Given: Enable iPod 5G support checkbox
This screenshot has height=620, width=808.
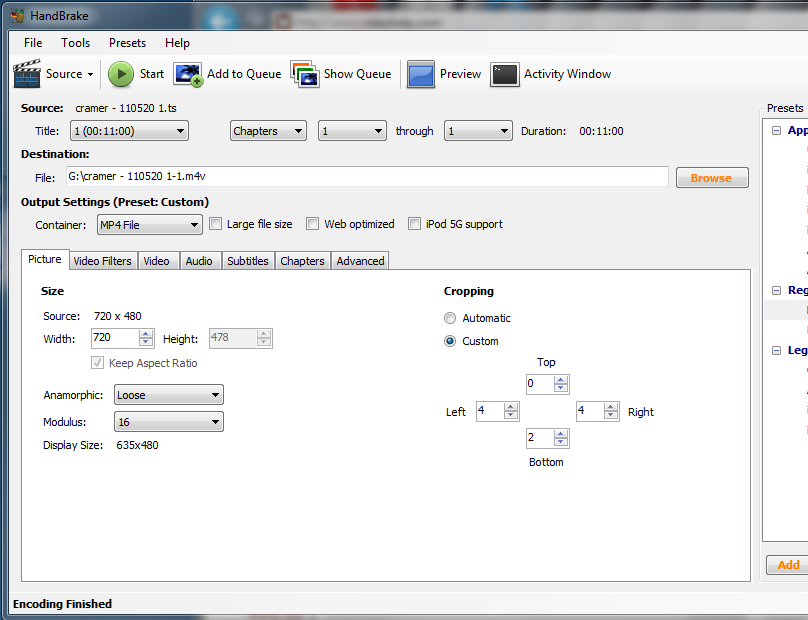Looking at the screenshot, I should pos(414,224).
